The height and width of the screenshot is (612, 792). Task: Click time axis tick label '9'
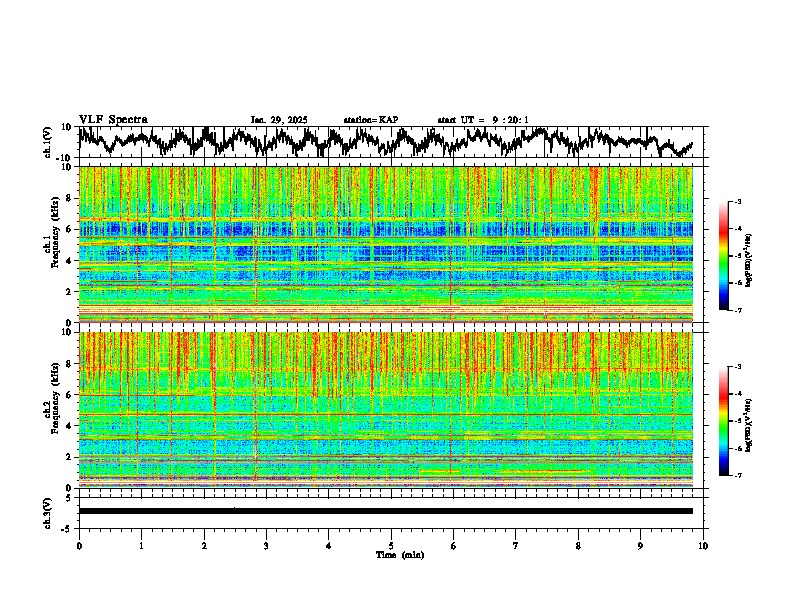point(640,546)
